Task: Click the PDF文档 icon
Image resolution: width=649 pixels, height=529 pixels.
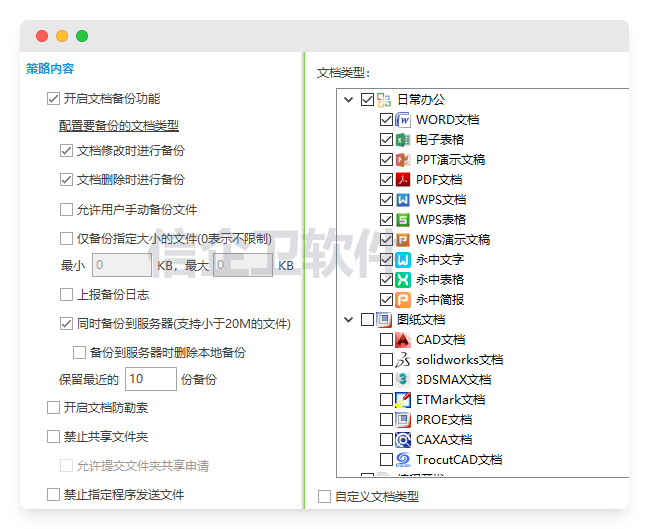Action: 403,180
